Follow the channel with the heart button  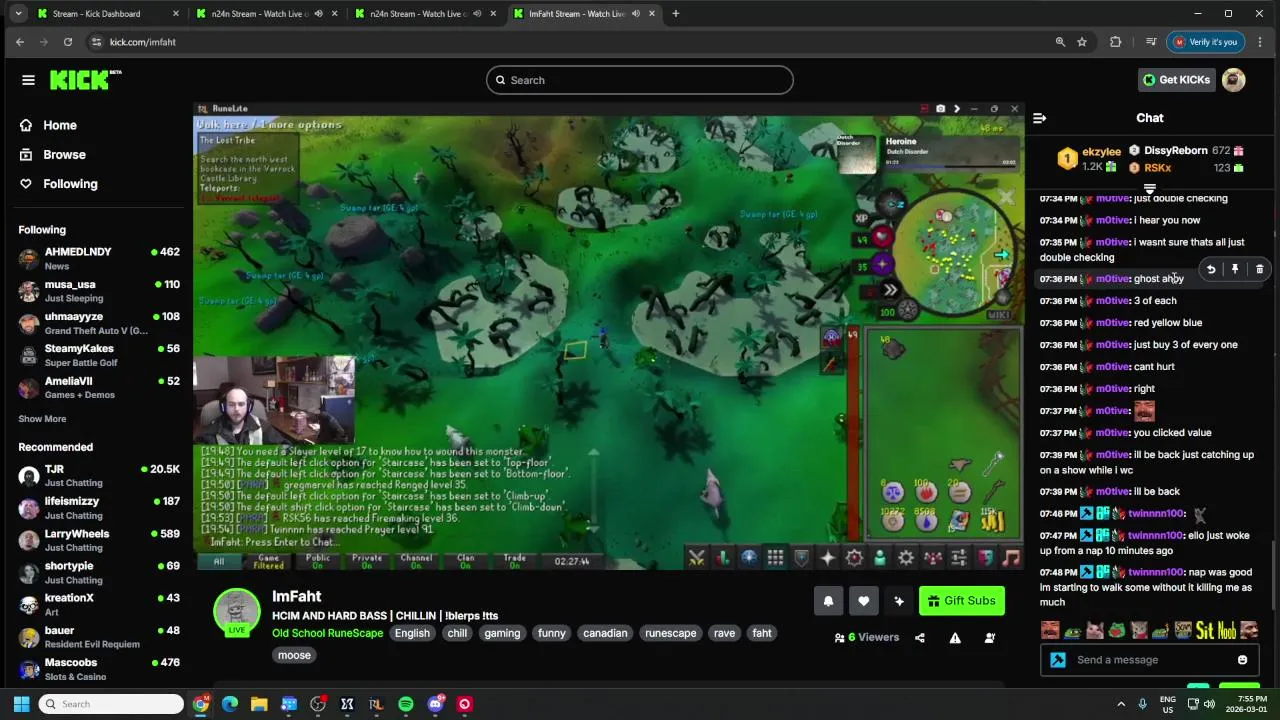[863, 601]
